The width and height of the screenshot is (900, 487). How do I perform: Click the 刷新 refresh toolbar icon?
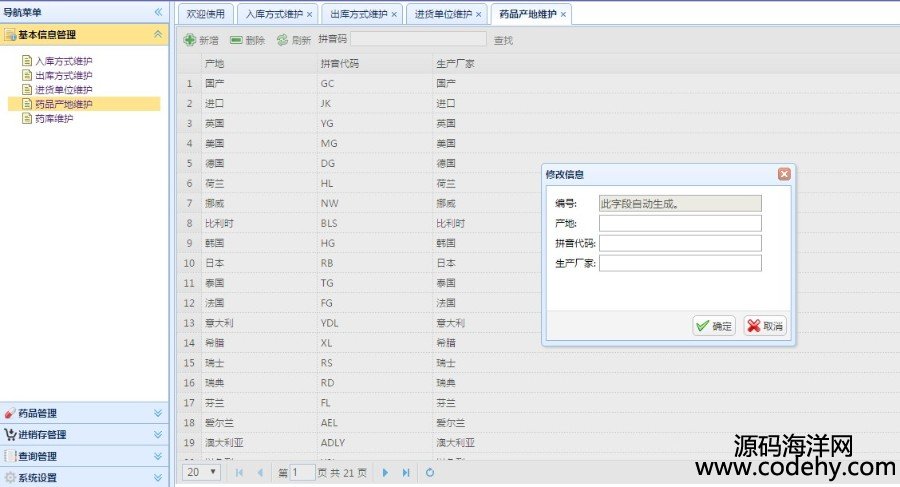click(282, 40)
